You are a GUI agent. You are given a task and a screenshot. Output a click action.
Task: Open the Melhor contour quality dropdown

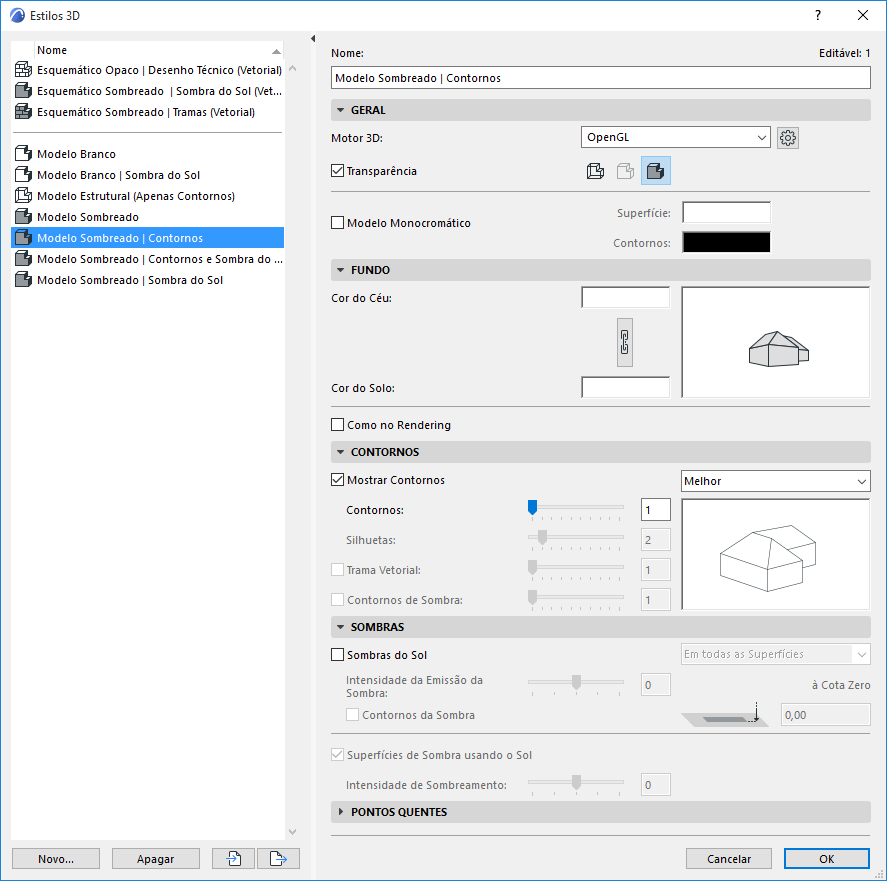click(776, 482)
